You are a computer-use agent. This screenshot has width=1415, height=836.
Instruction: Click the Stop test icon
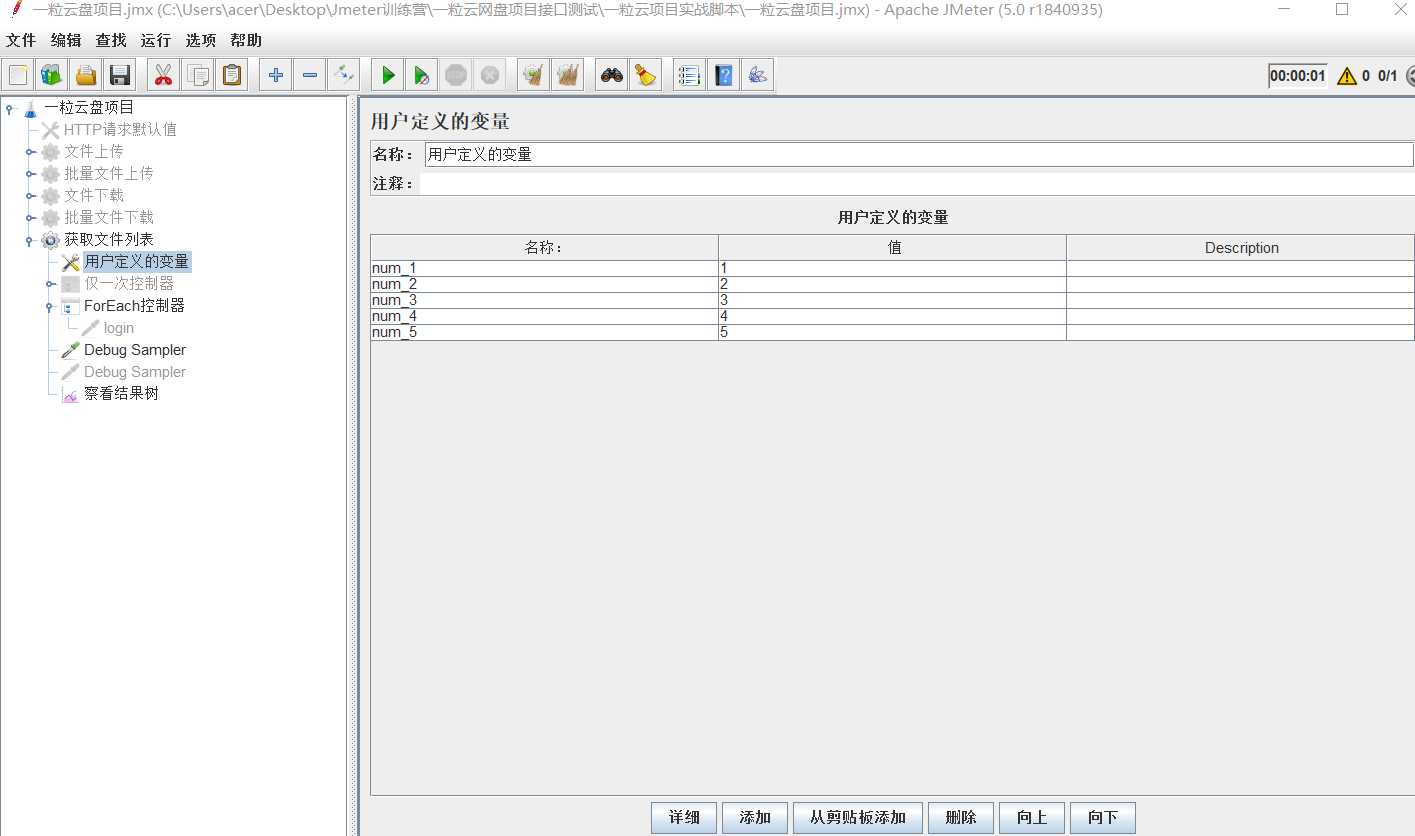click(x=456, y=75)
